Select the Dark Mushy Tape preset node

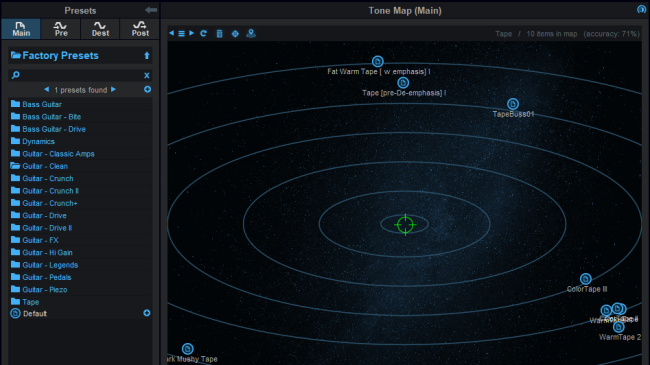[x=187, y=349]
